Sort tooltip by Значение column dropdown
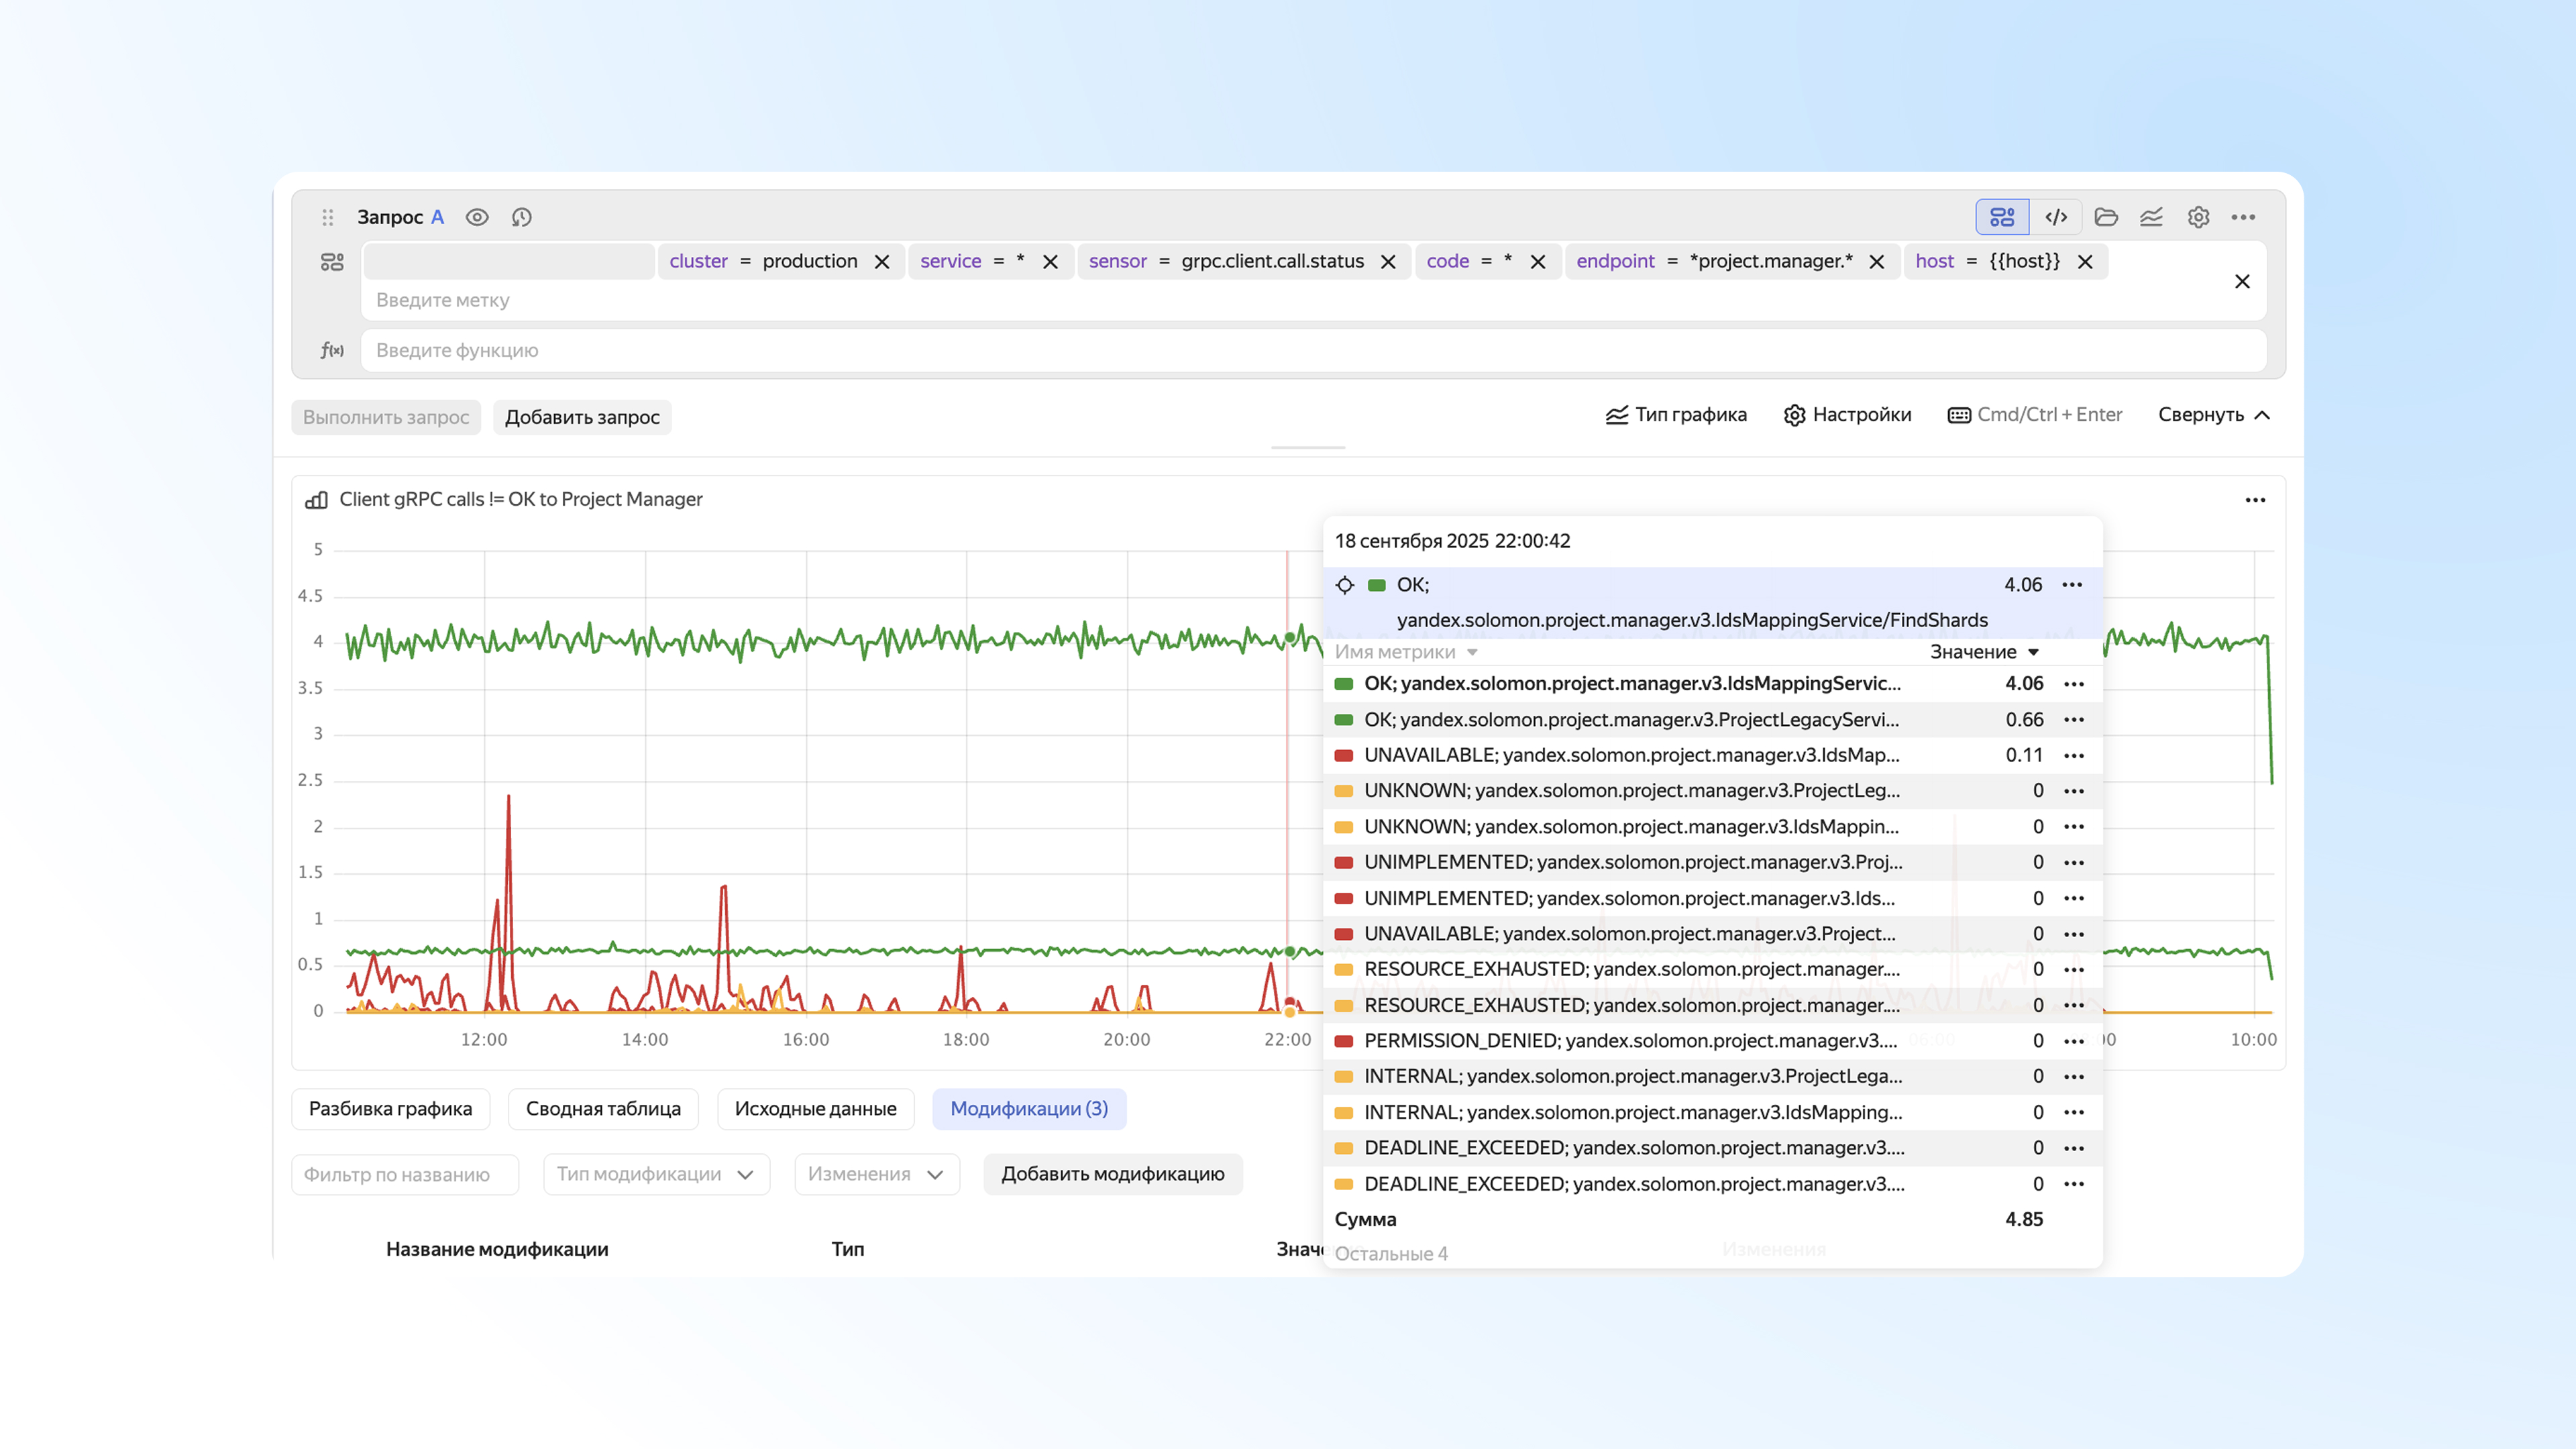This screenshot has height=1449, width=2576. point(1984,652)
